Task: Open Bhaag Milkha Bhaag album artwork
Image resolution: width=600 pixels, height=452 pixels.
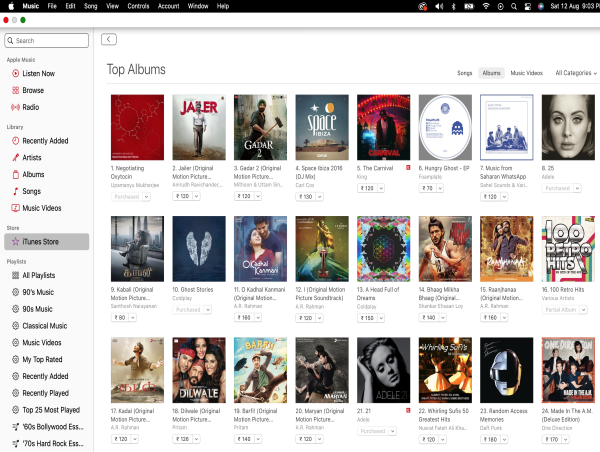Action: click(x=445, y=249)
